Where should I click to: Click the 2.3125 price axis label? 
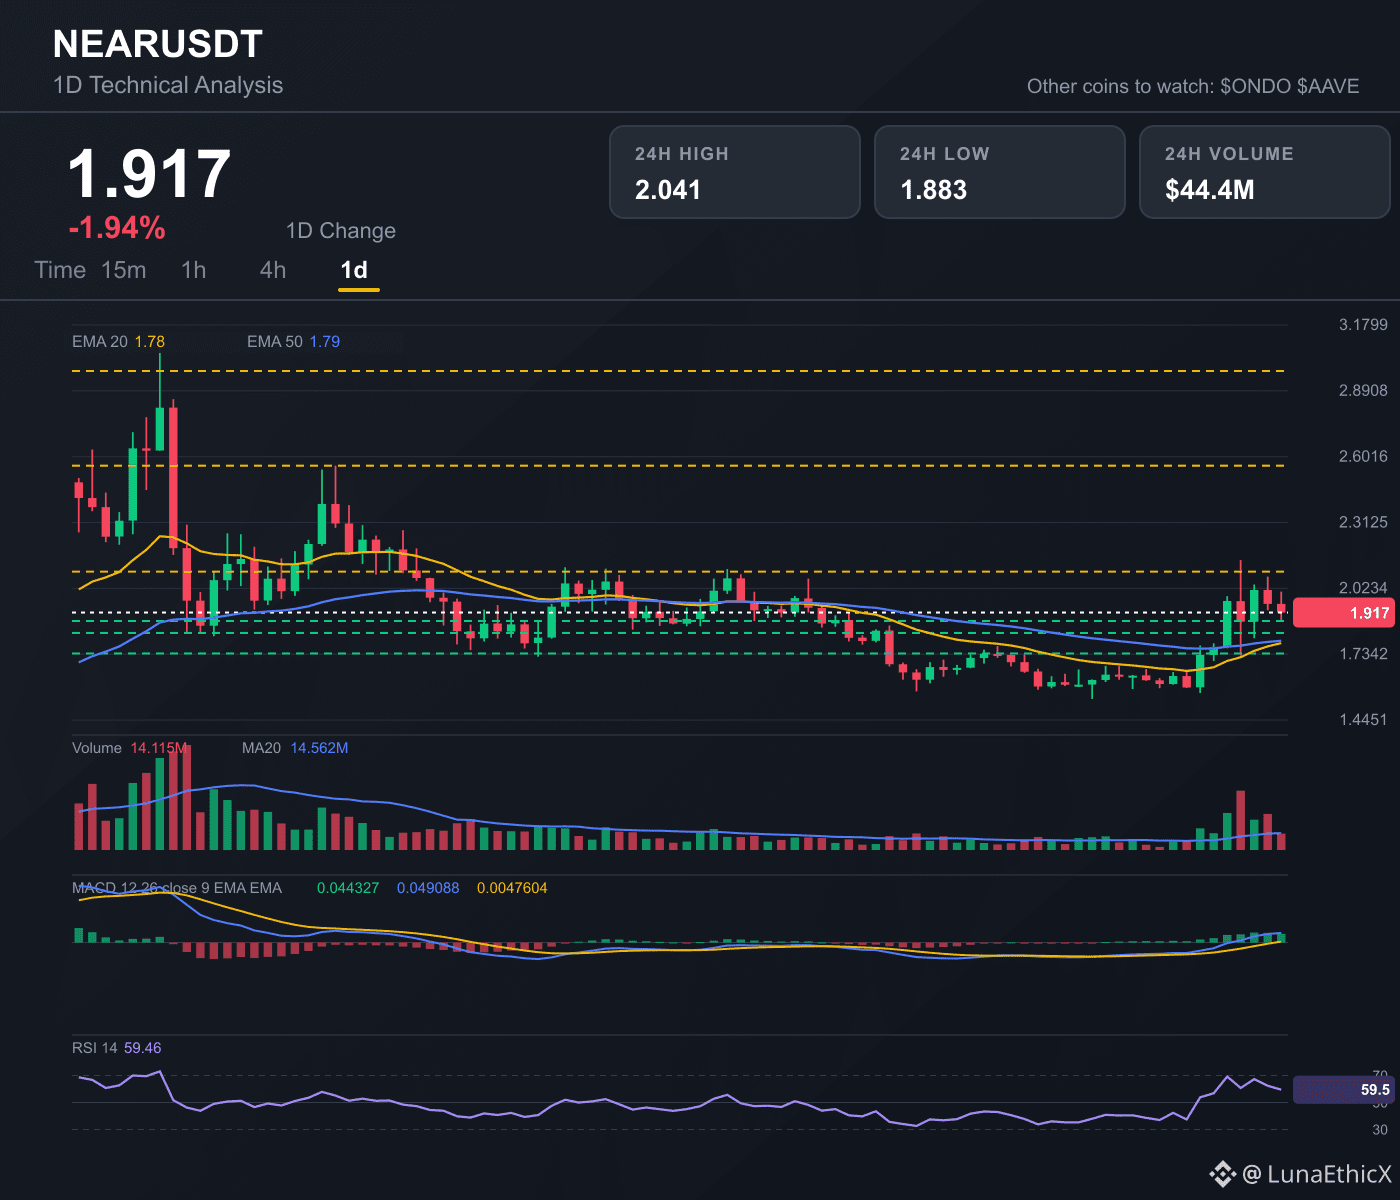tap(1363, 522)
